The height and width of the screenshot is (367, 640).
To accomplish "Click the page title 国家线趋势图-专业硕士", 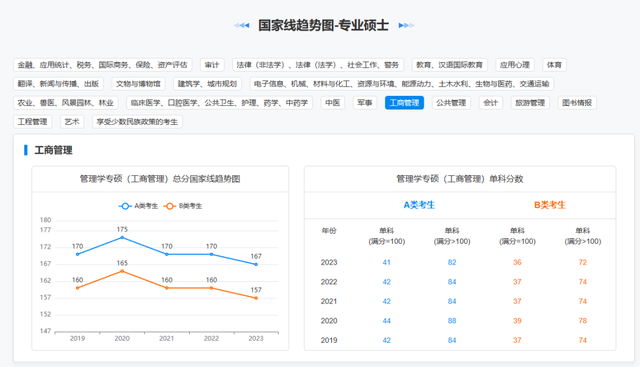I will click(x=323, y=25).
